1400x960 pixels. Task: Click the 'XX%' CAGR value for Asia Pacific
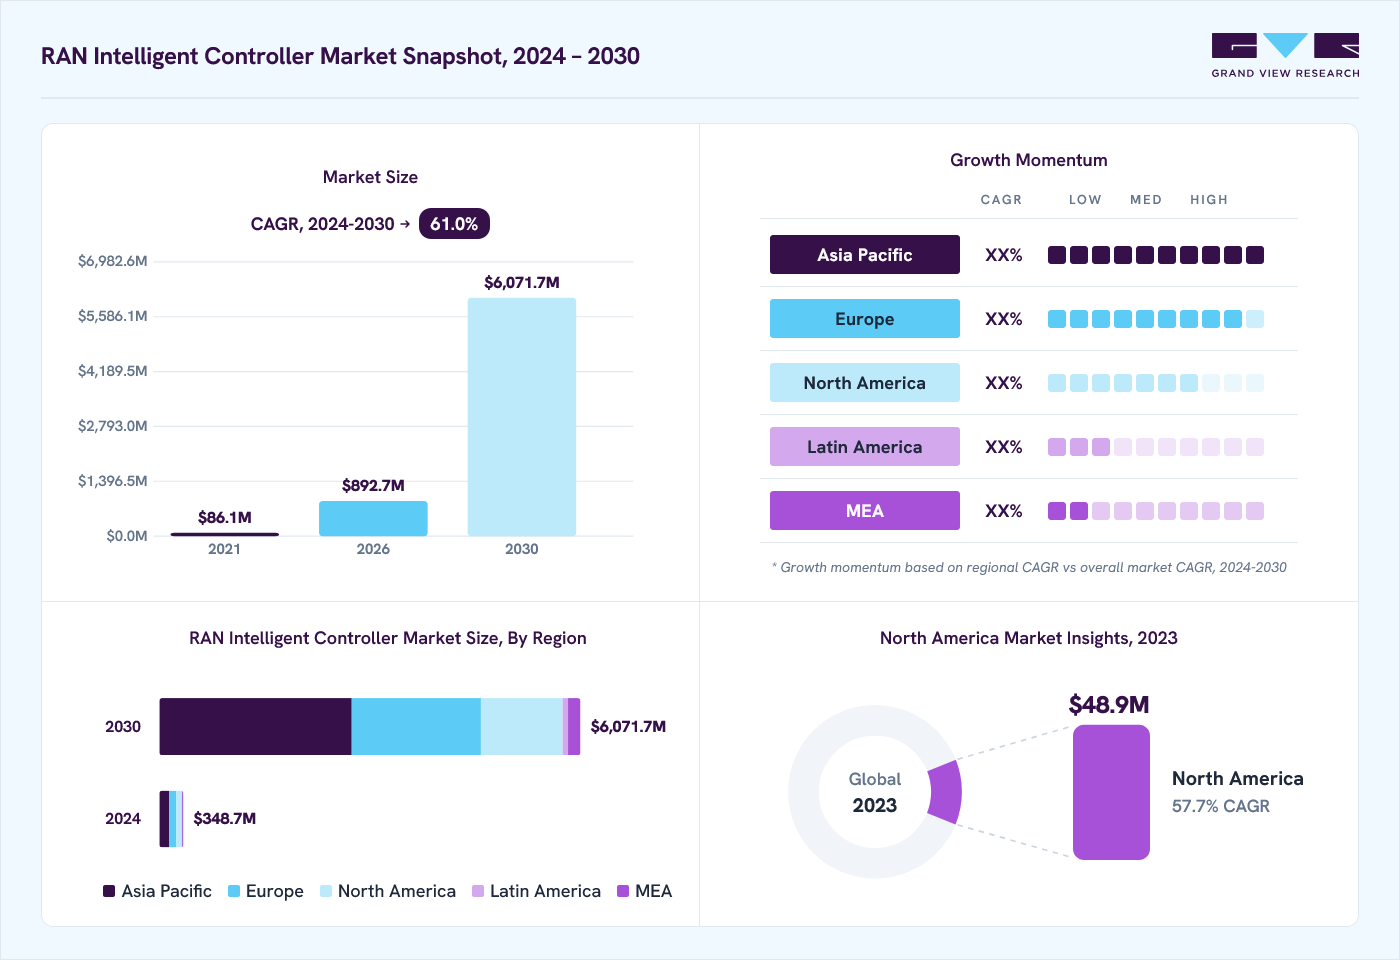[x=1004, y=255]
